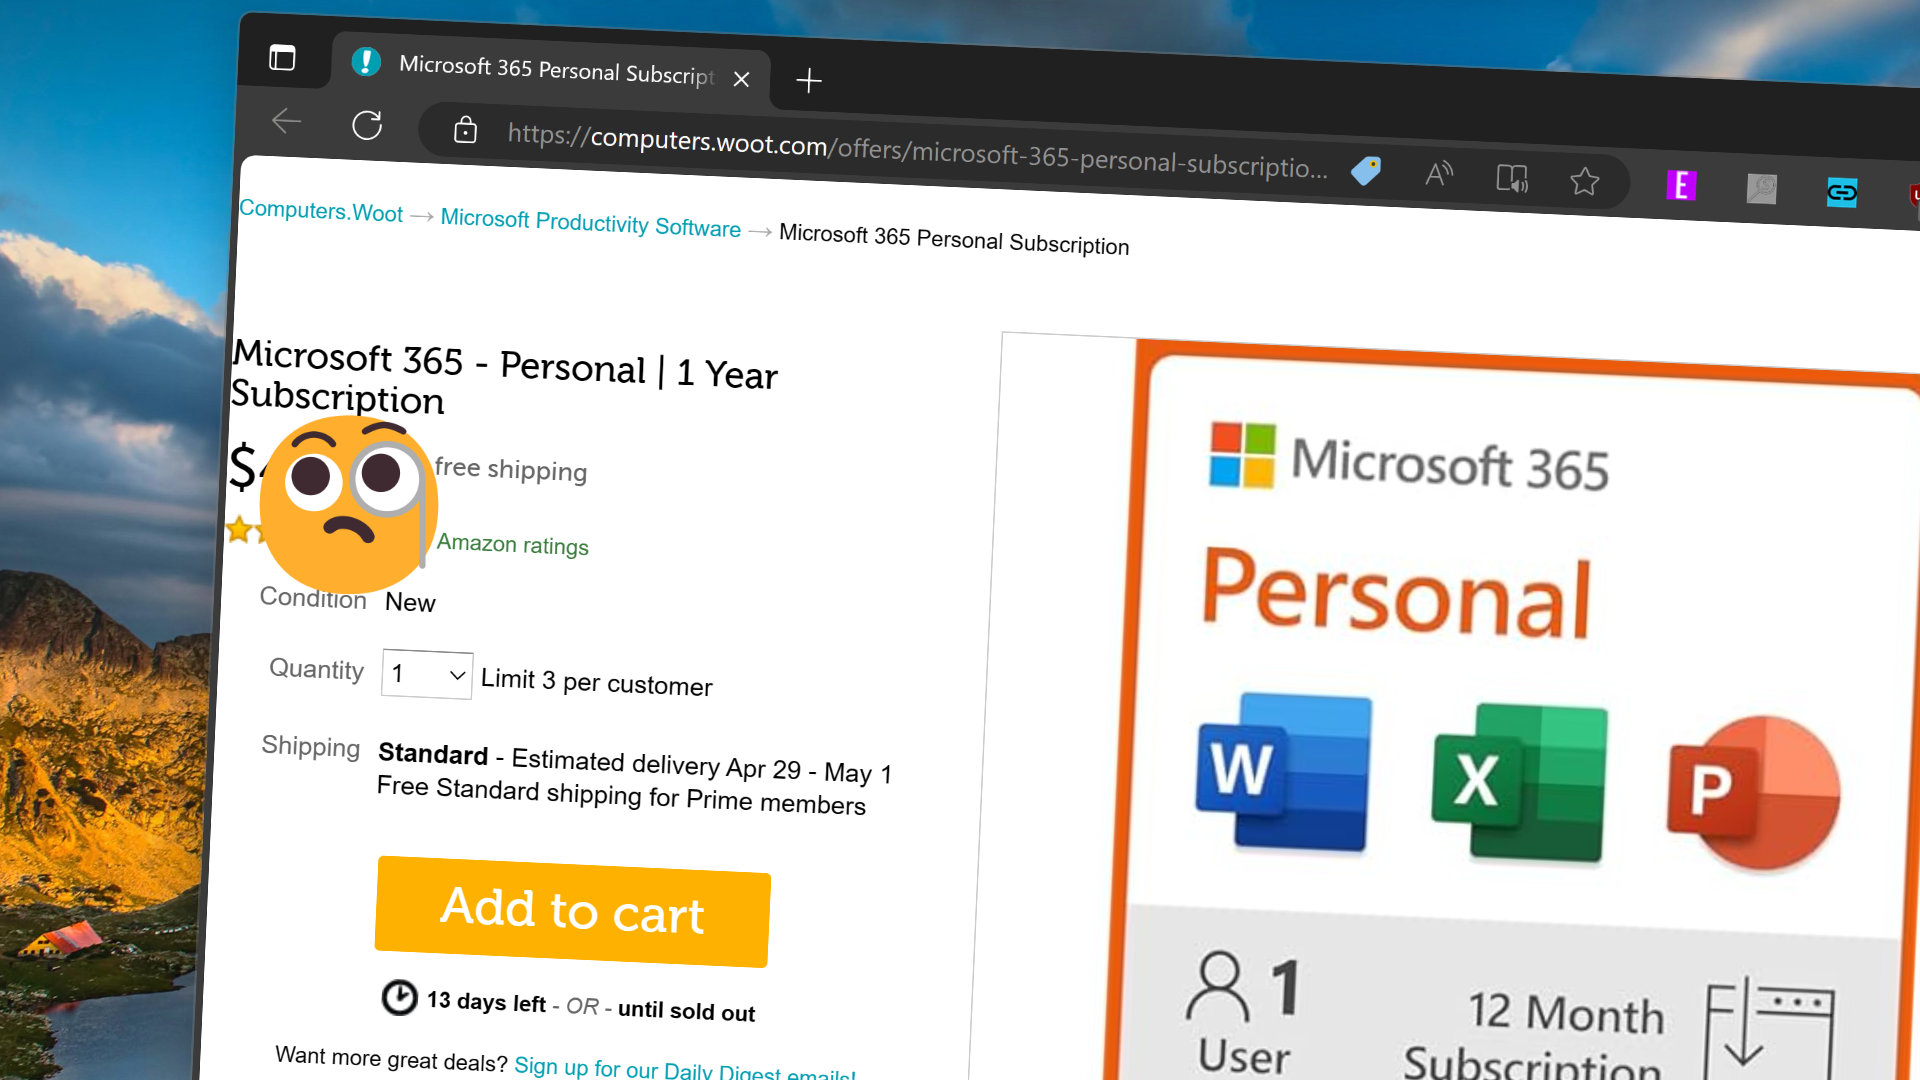Click the new tab plus button
Screen dimensions: 1920x1080
point(810,76)
